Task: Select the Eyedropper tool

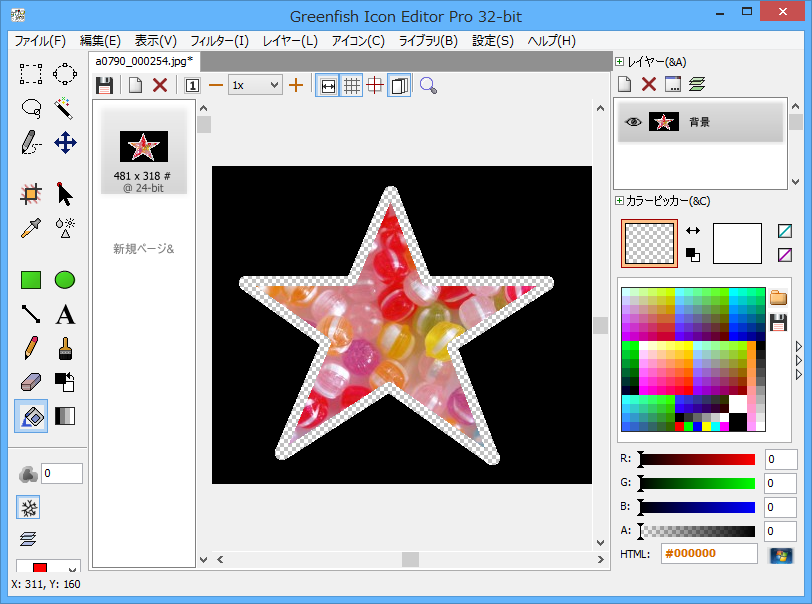Action: click(x=31, y=227)
